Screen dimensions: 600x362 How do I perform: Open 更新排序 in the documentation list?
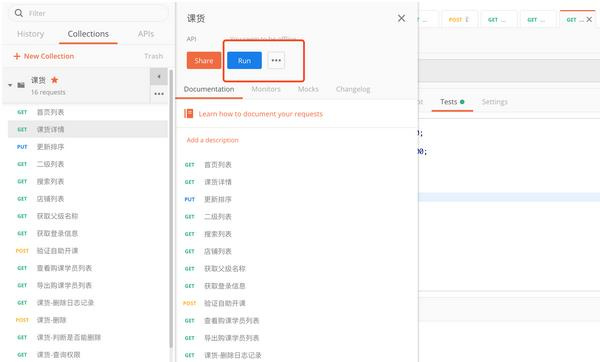[x=218, y=199]
